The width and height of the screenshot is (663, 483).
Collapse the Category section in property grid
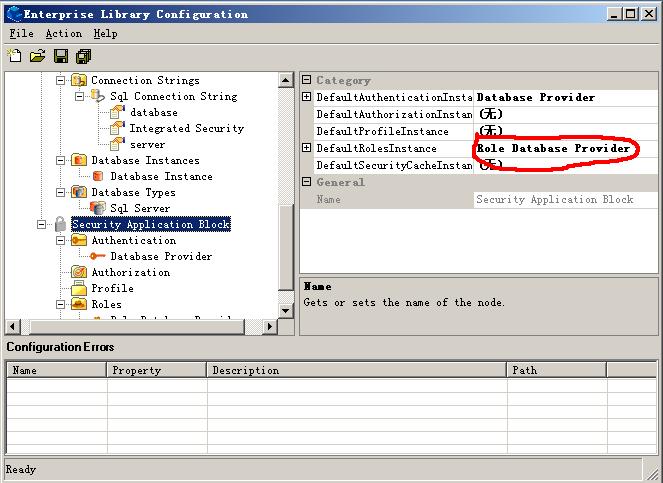click(306, 80)
